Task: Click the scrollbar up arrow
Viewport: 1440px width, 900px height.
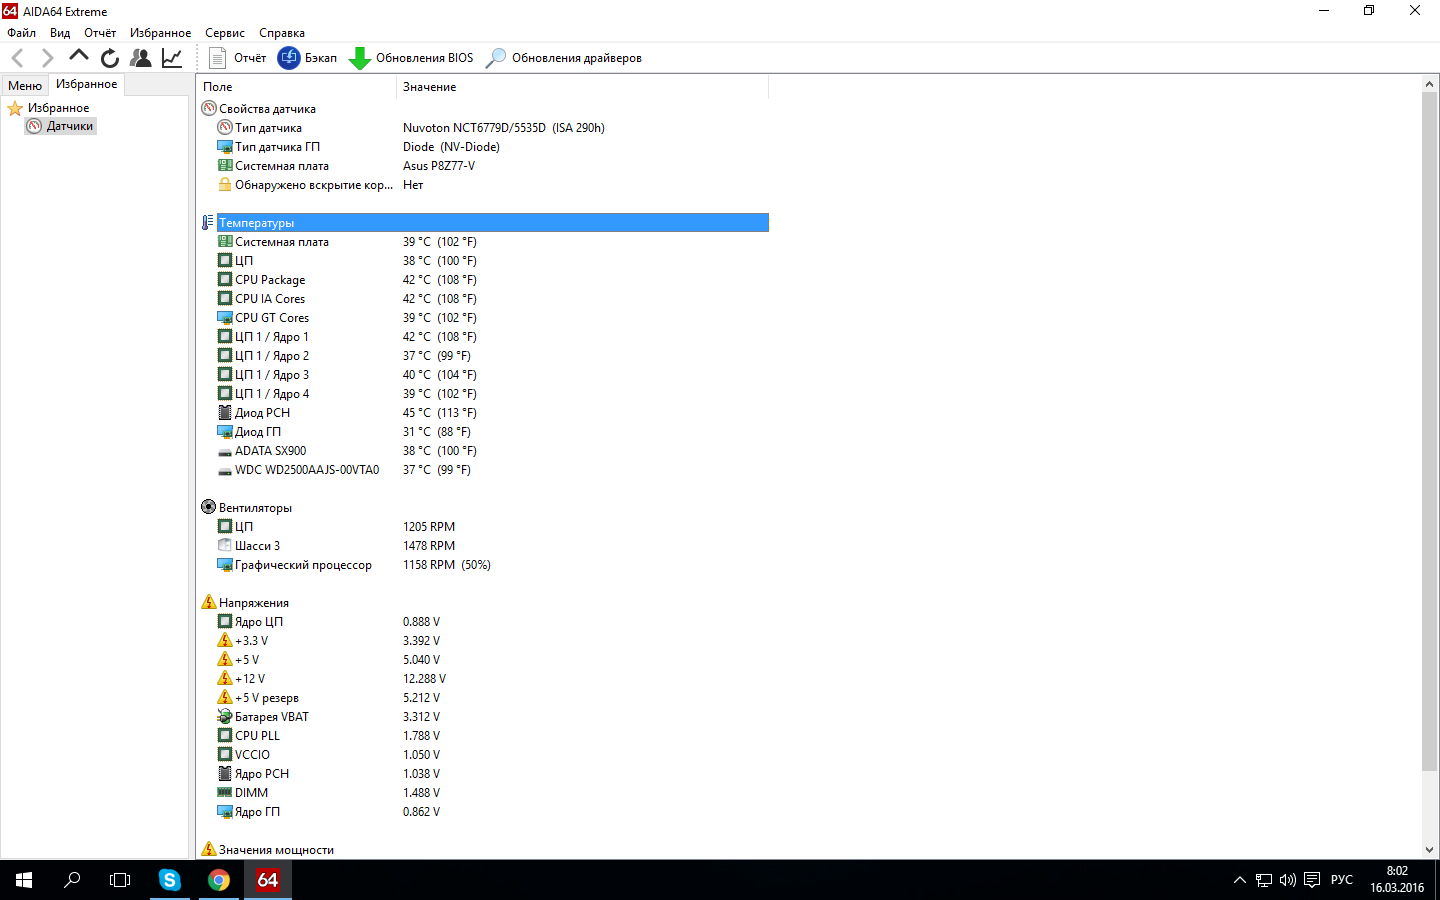Action: click(1429, 85)
